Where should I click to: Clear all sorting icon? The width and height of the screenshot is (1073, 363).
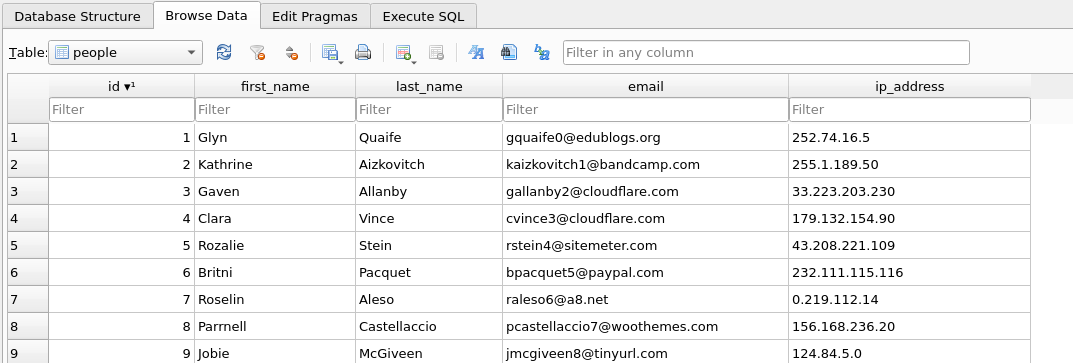click(291, 53)
